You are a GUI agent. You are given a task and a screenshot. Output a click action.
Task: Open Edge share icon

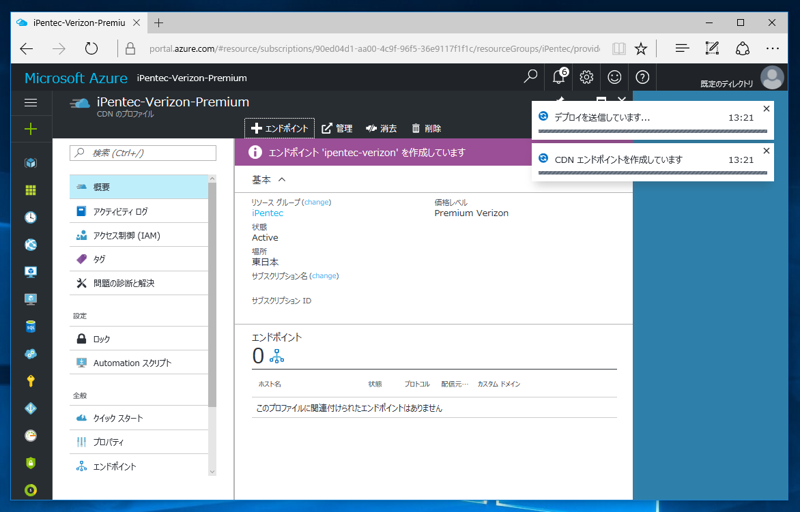tap(742, 48)
